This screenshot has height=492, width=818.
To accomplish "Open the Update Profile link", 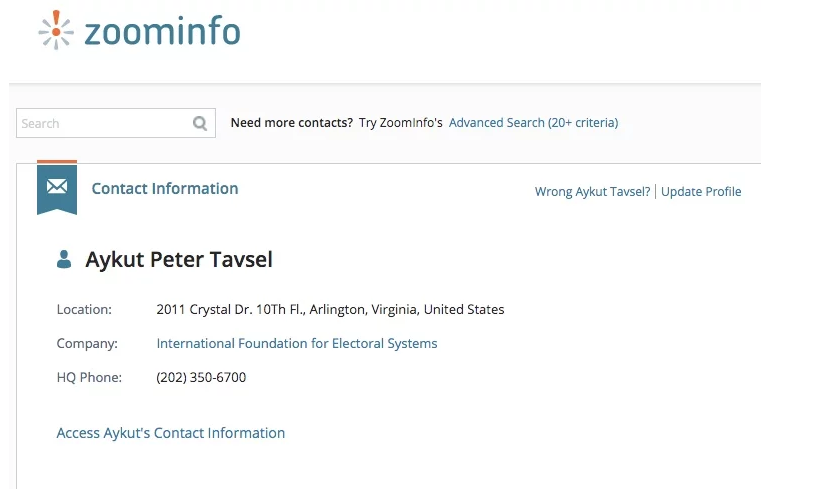I will pos(701,192).
